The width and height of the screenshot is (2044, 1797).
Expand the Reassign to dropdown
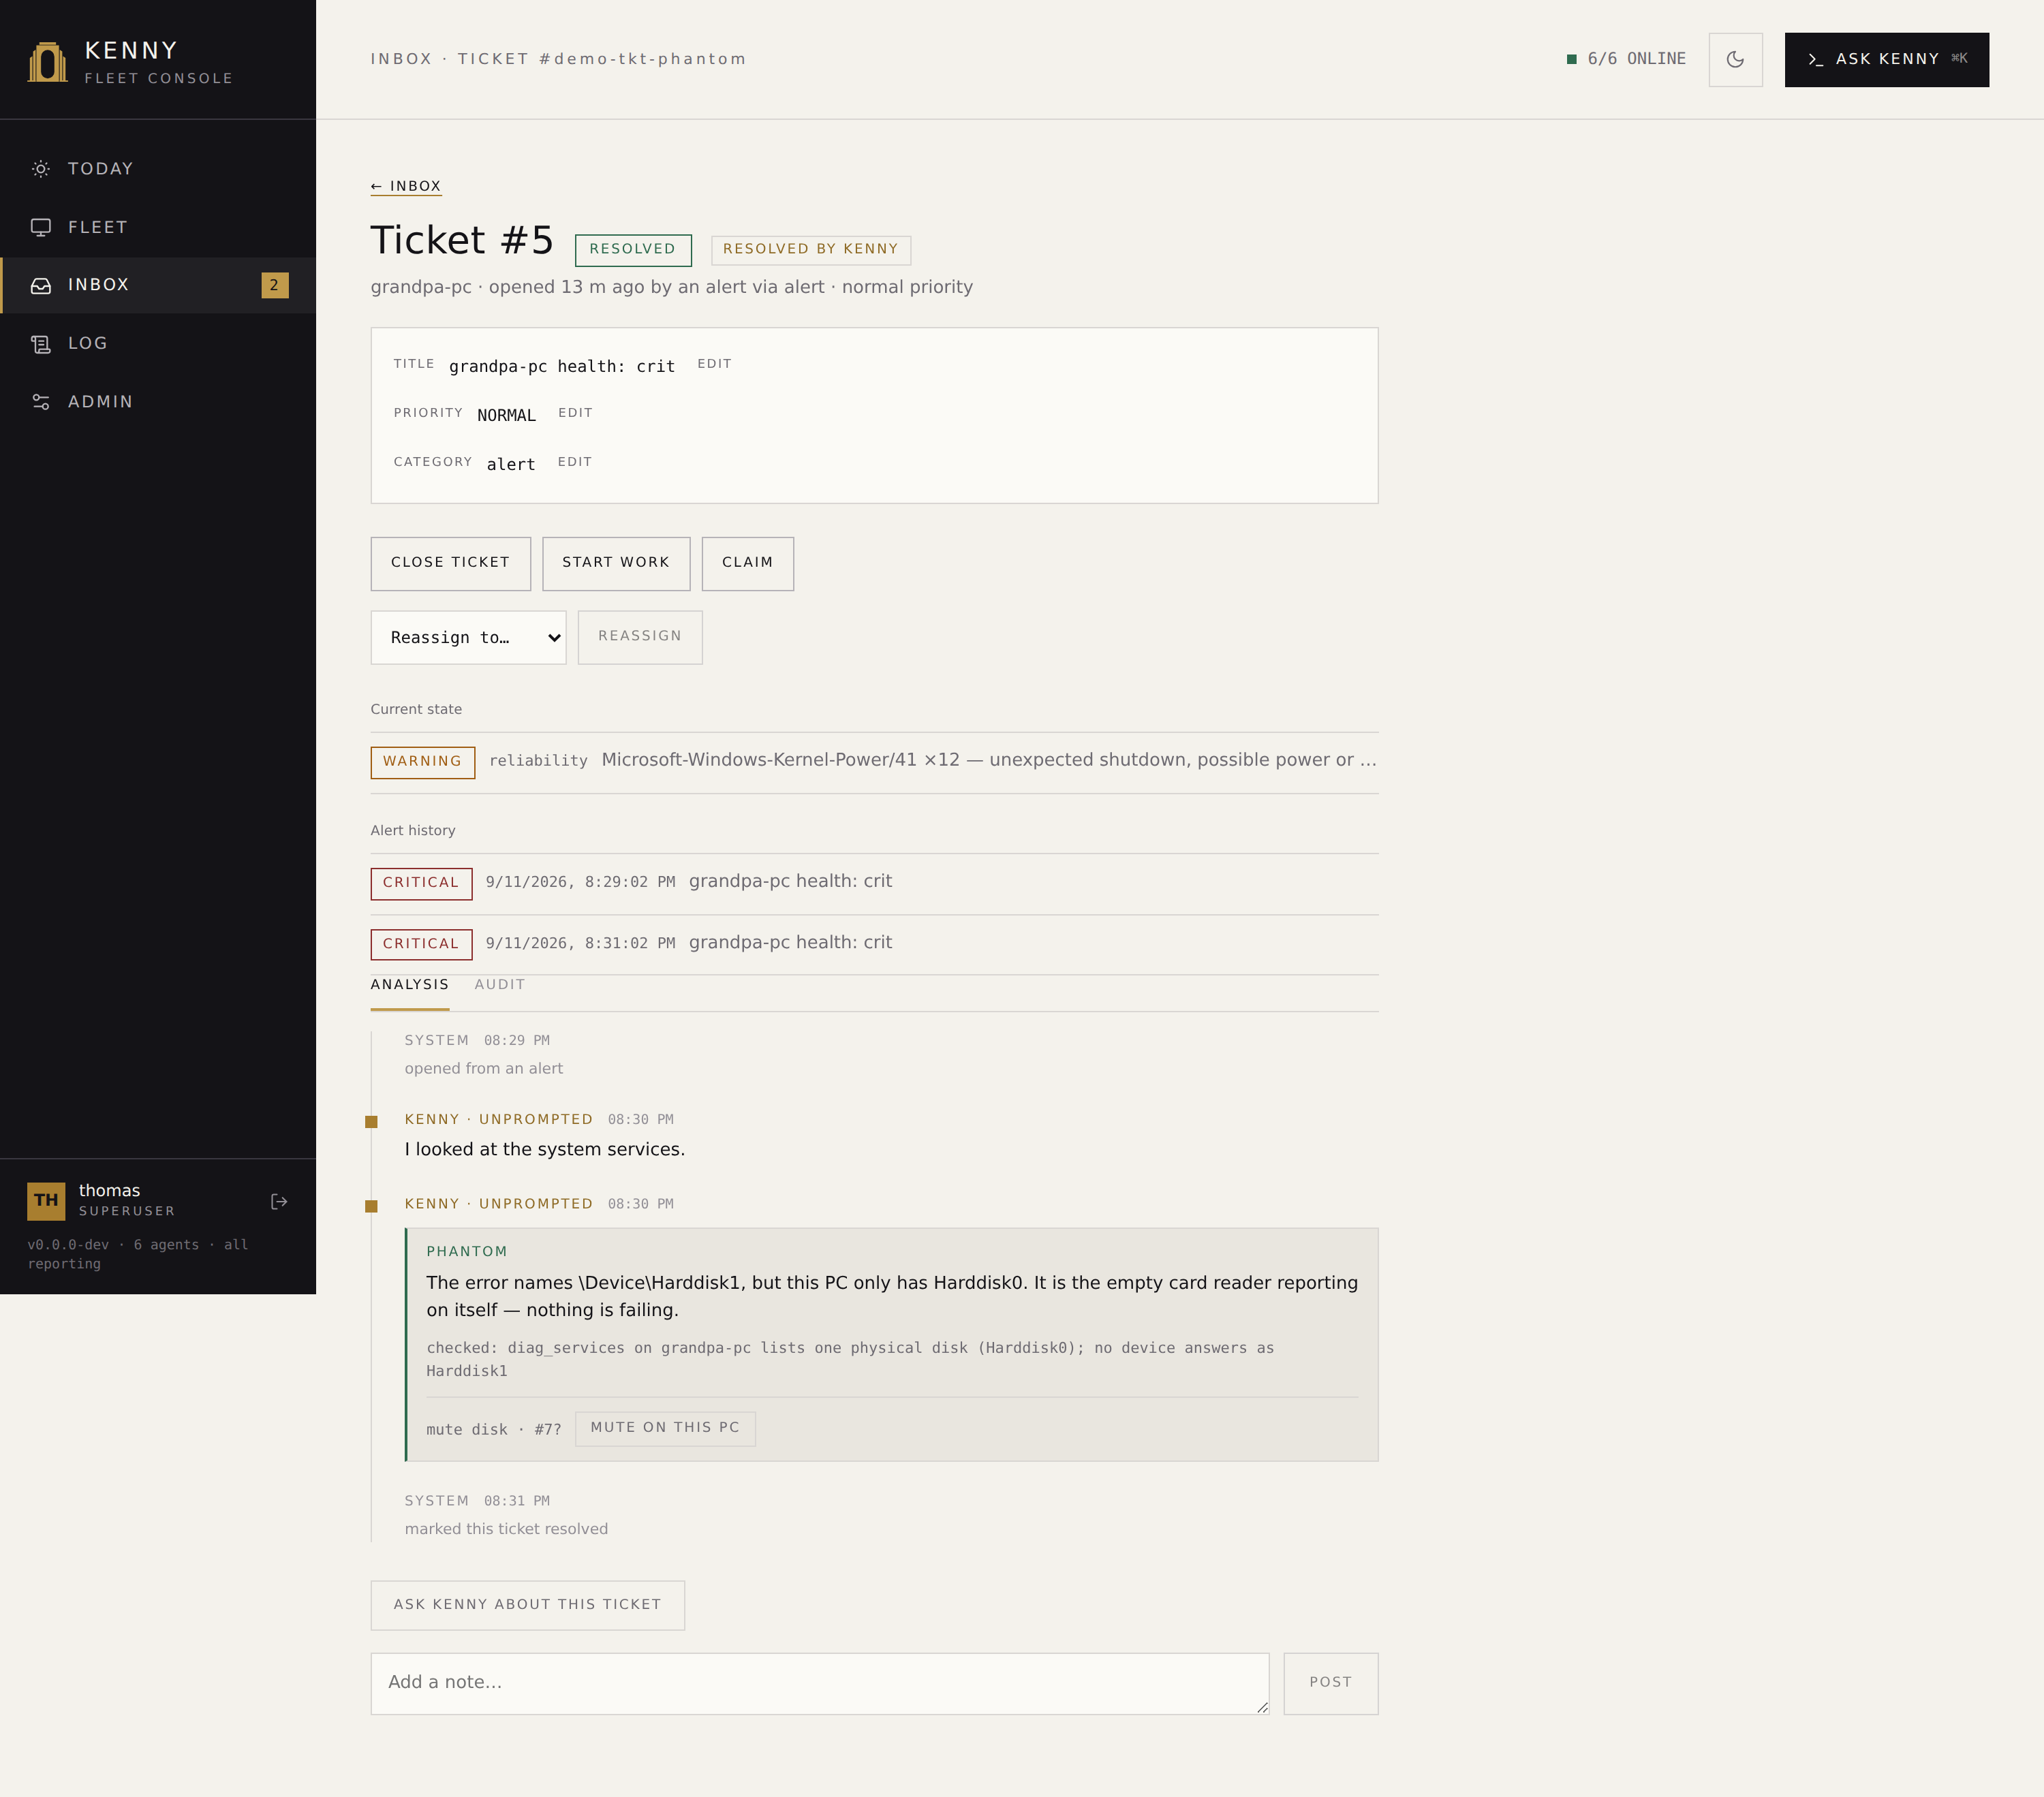pos(468,637)
